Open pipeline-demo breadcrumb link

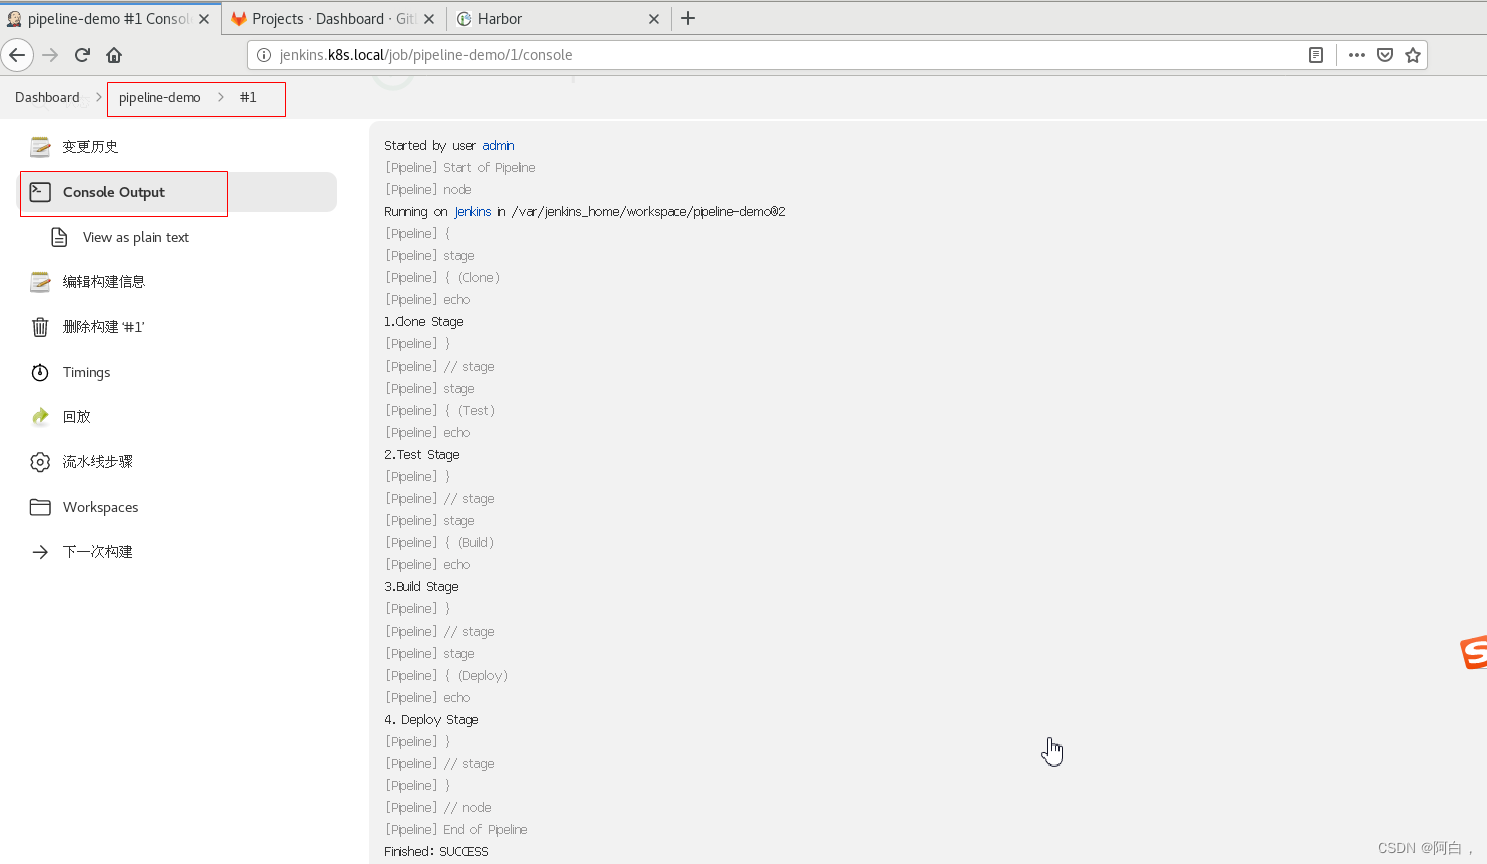coord(160,97)
